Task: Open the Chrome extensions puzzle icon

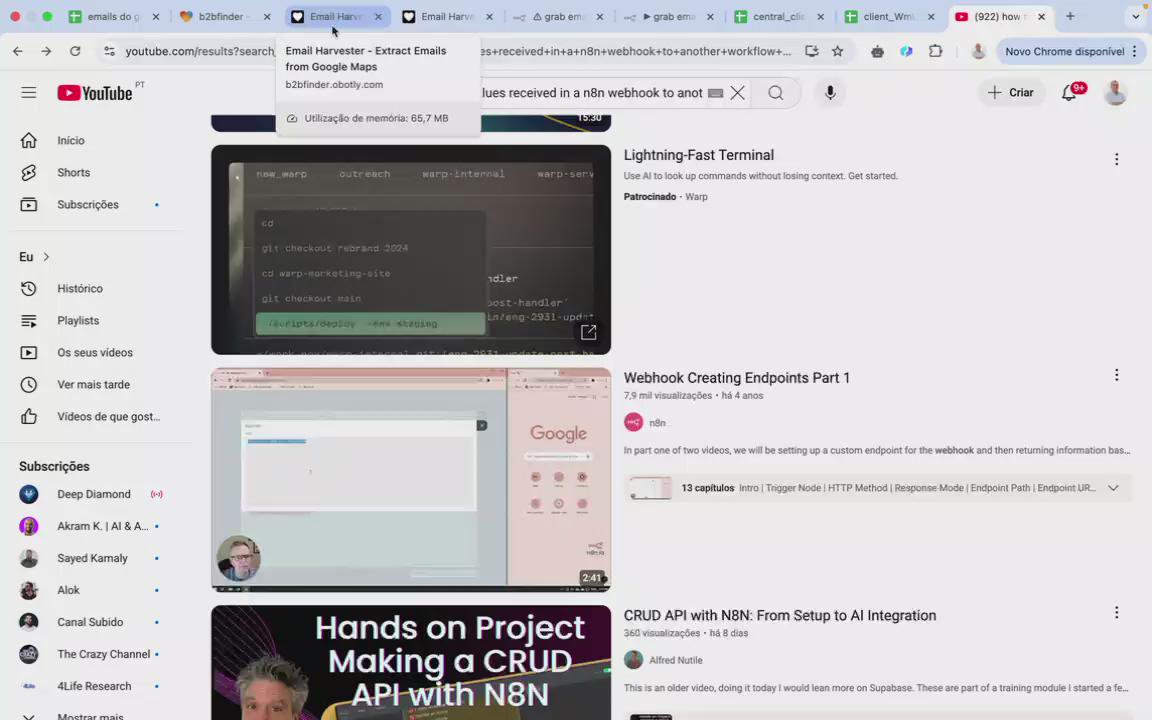Action: pos(935,51)
